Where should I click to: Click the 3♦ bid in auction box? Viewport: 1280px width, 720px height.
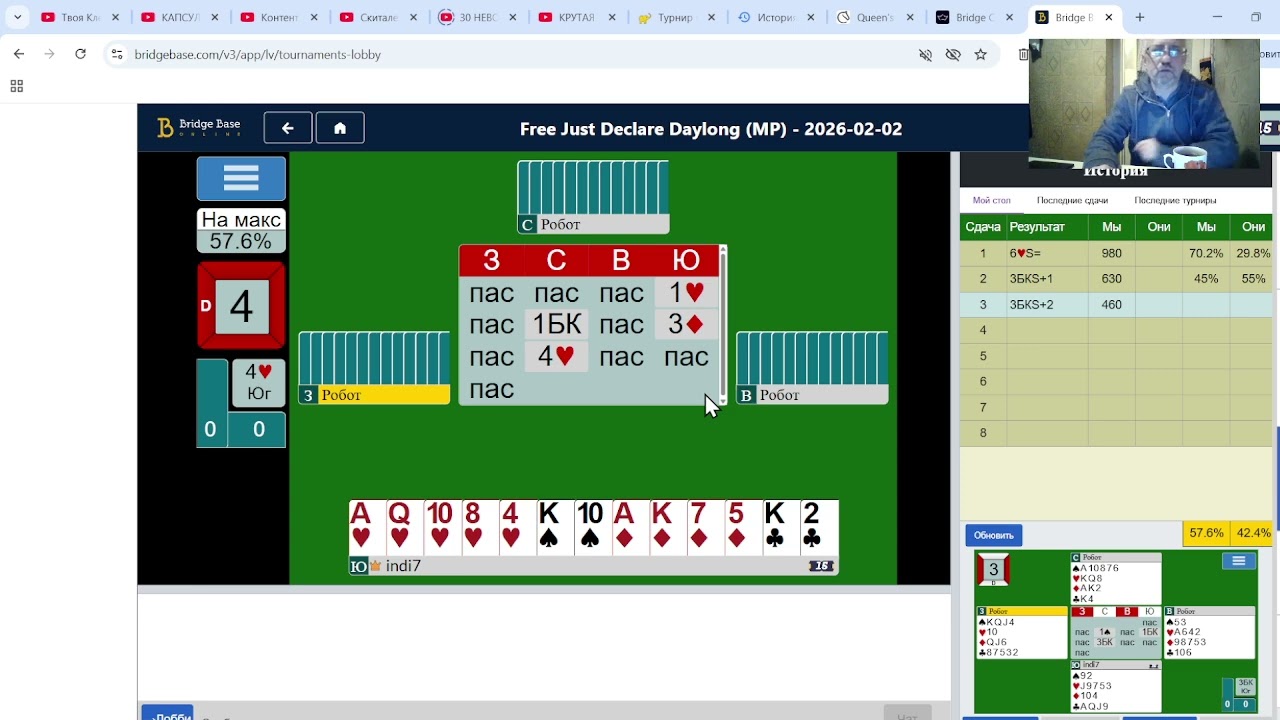click(x=686, y=324)
